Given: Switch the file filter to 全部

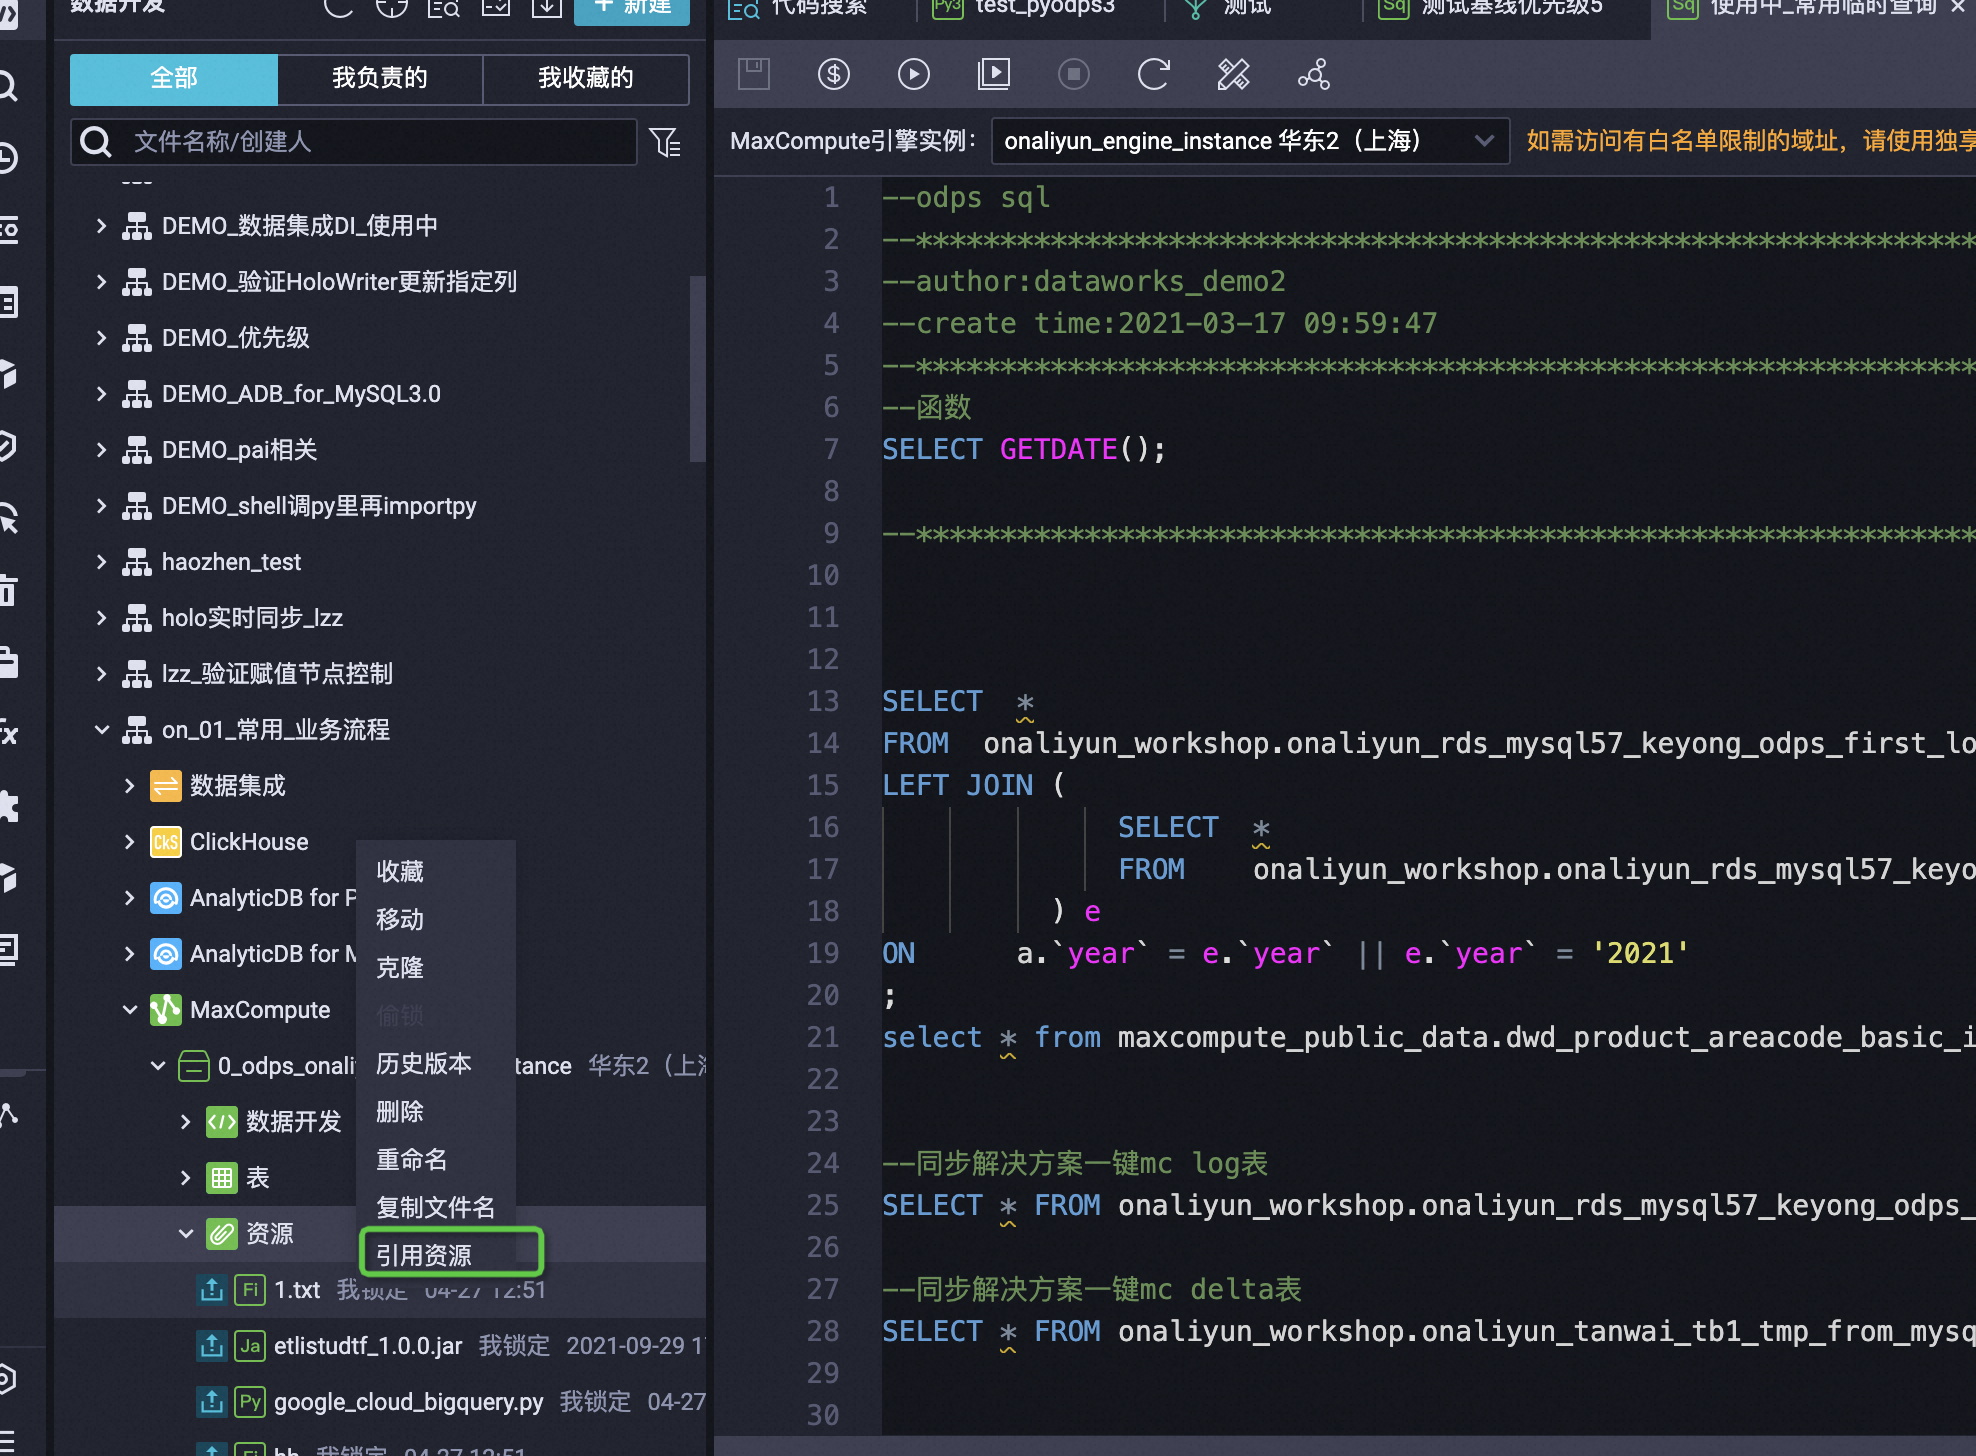Looking at the screenshot, I should coord(174,79).
